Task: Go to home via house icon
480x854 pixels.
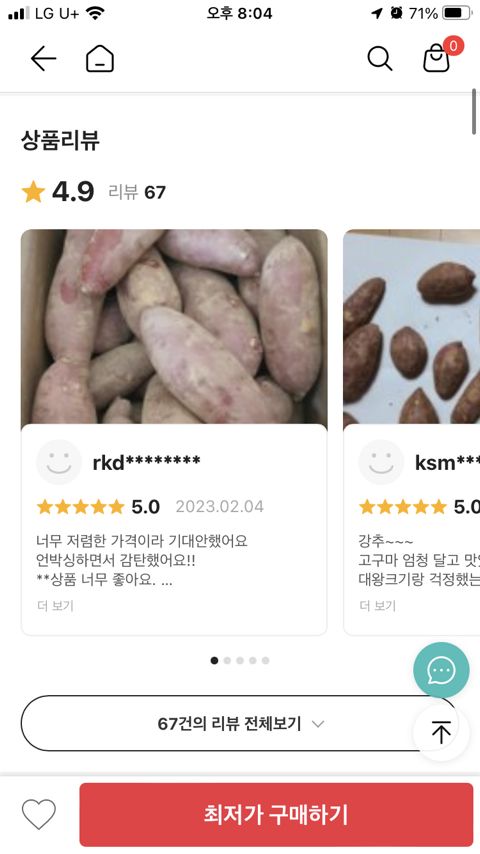Action: 100,58
